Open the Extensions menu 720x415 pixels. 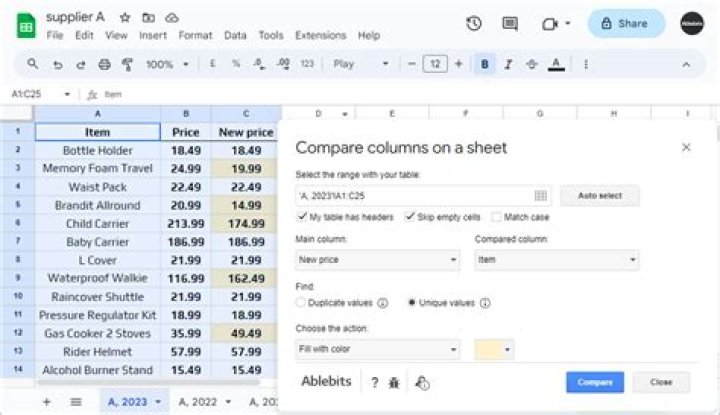click(320, 35)
